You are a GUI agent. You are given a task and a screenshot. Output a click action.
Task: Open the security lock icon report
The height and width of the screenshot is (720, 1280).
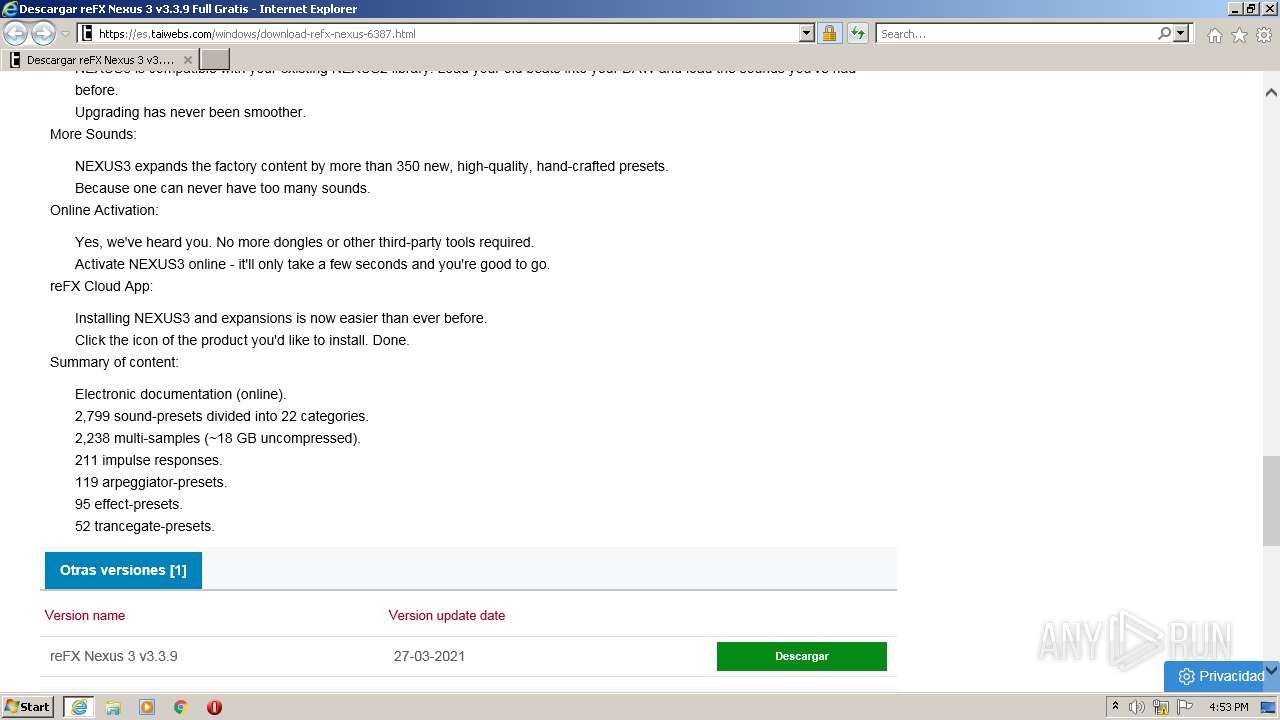829,33
